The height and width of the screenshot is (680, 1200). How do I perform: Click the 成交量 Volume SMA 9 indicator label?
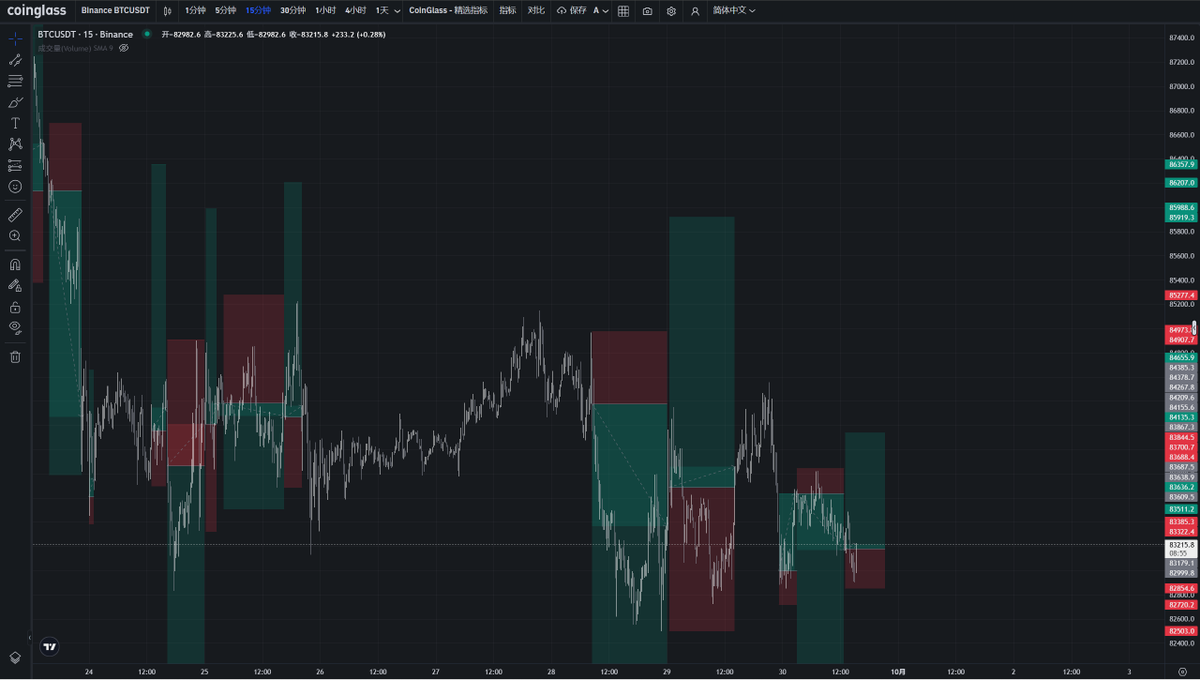tap(75, 48)
